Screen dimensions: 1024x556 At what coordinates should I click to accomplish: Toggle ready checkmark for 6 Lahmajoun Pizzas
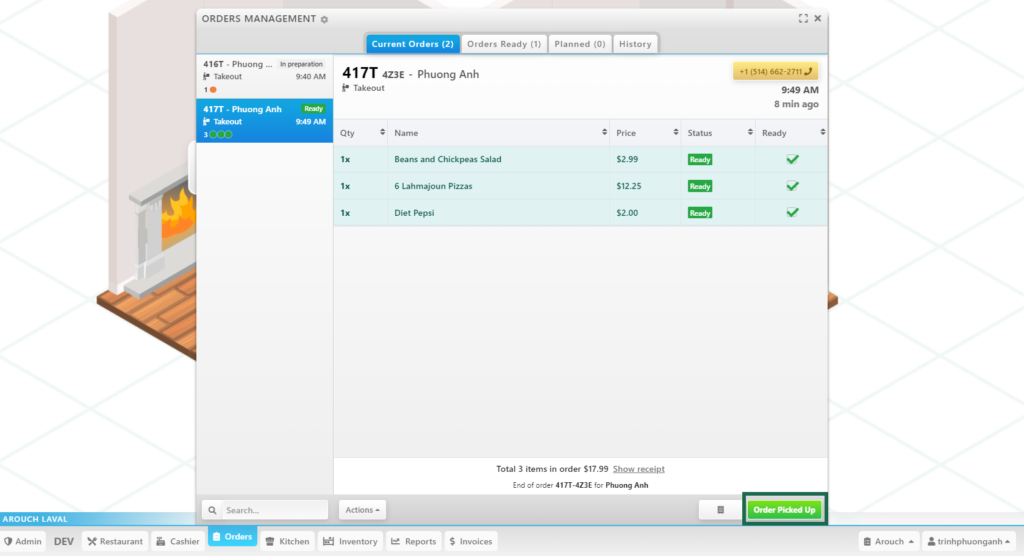point(792,186)
